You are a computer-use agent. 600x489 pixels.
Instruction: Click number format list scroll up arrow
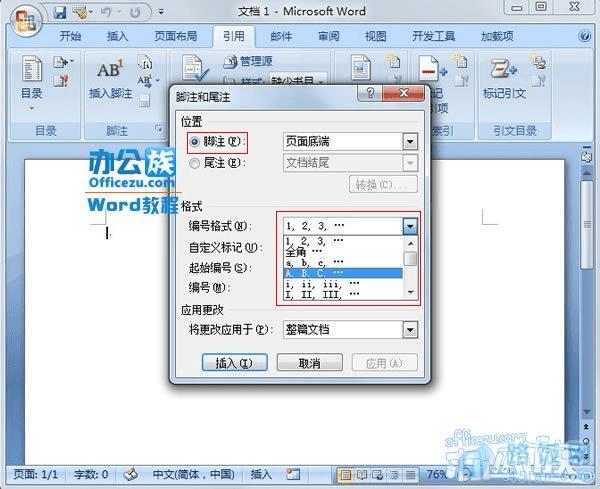(x=411, y=243)
